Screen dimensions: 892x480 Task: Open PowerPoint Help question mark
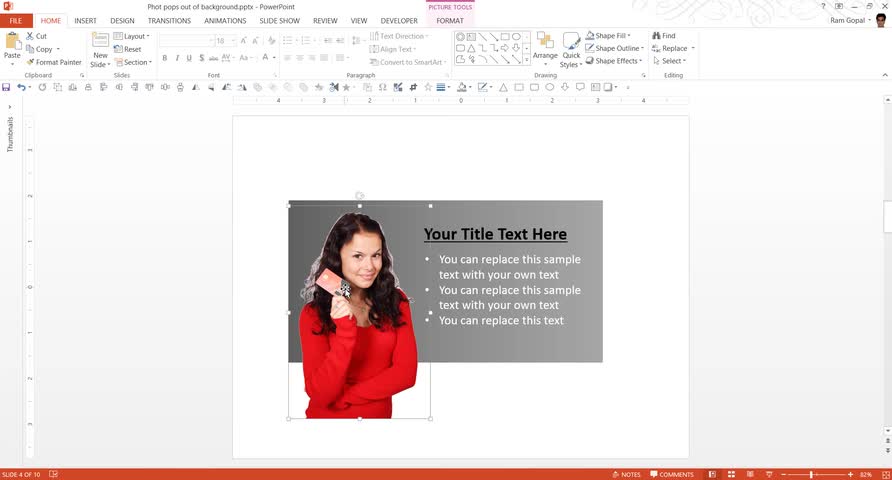tap(823, 6)
